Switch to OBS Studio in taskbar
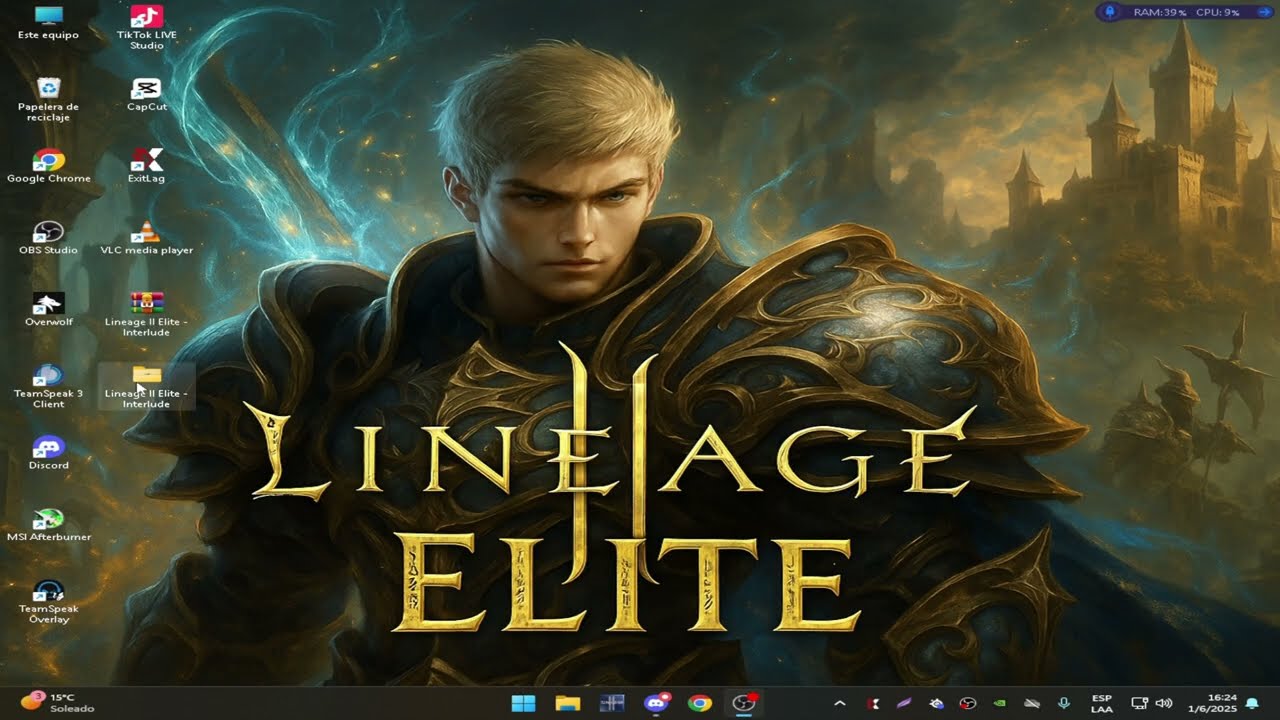The width and height of the screenshot is (1280, 720). tap(743, 703)
